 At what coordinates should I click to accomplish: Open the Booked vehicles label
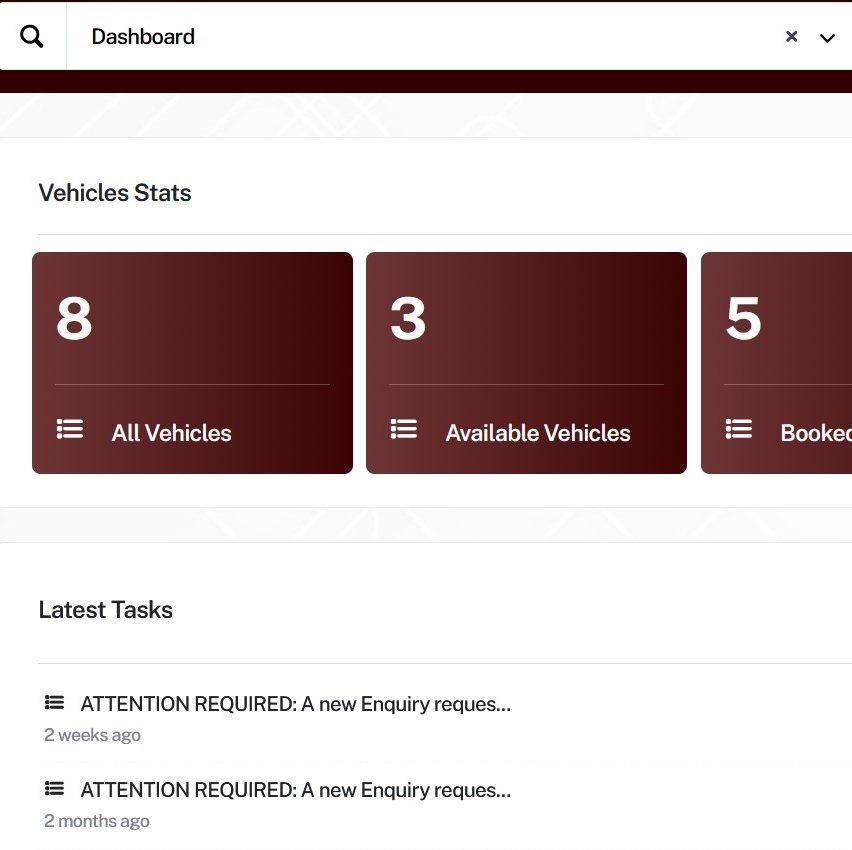[815, 433]
